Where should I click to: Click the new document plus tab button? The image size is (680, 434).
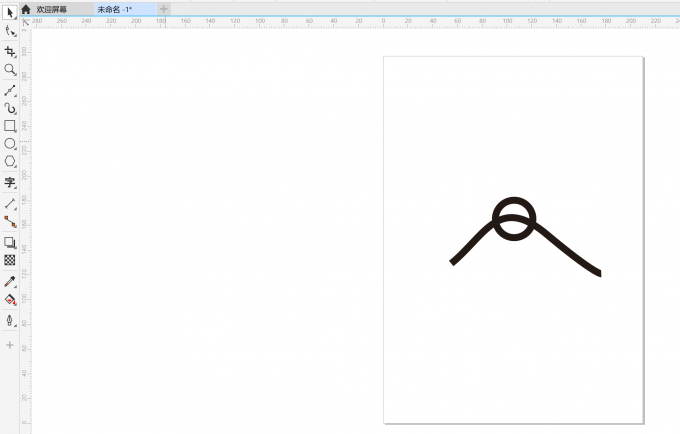click(x=164, y=9)
